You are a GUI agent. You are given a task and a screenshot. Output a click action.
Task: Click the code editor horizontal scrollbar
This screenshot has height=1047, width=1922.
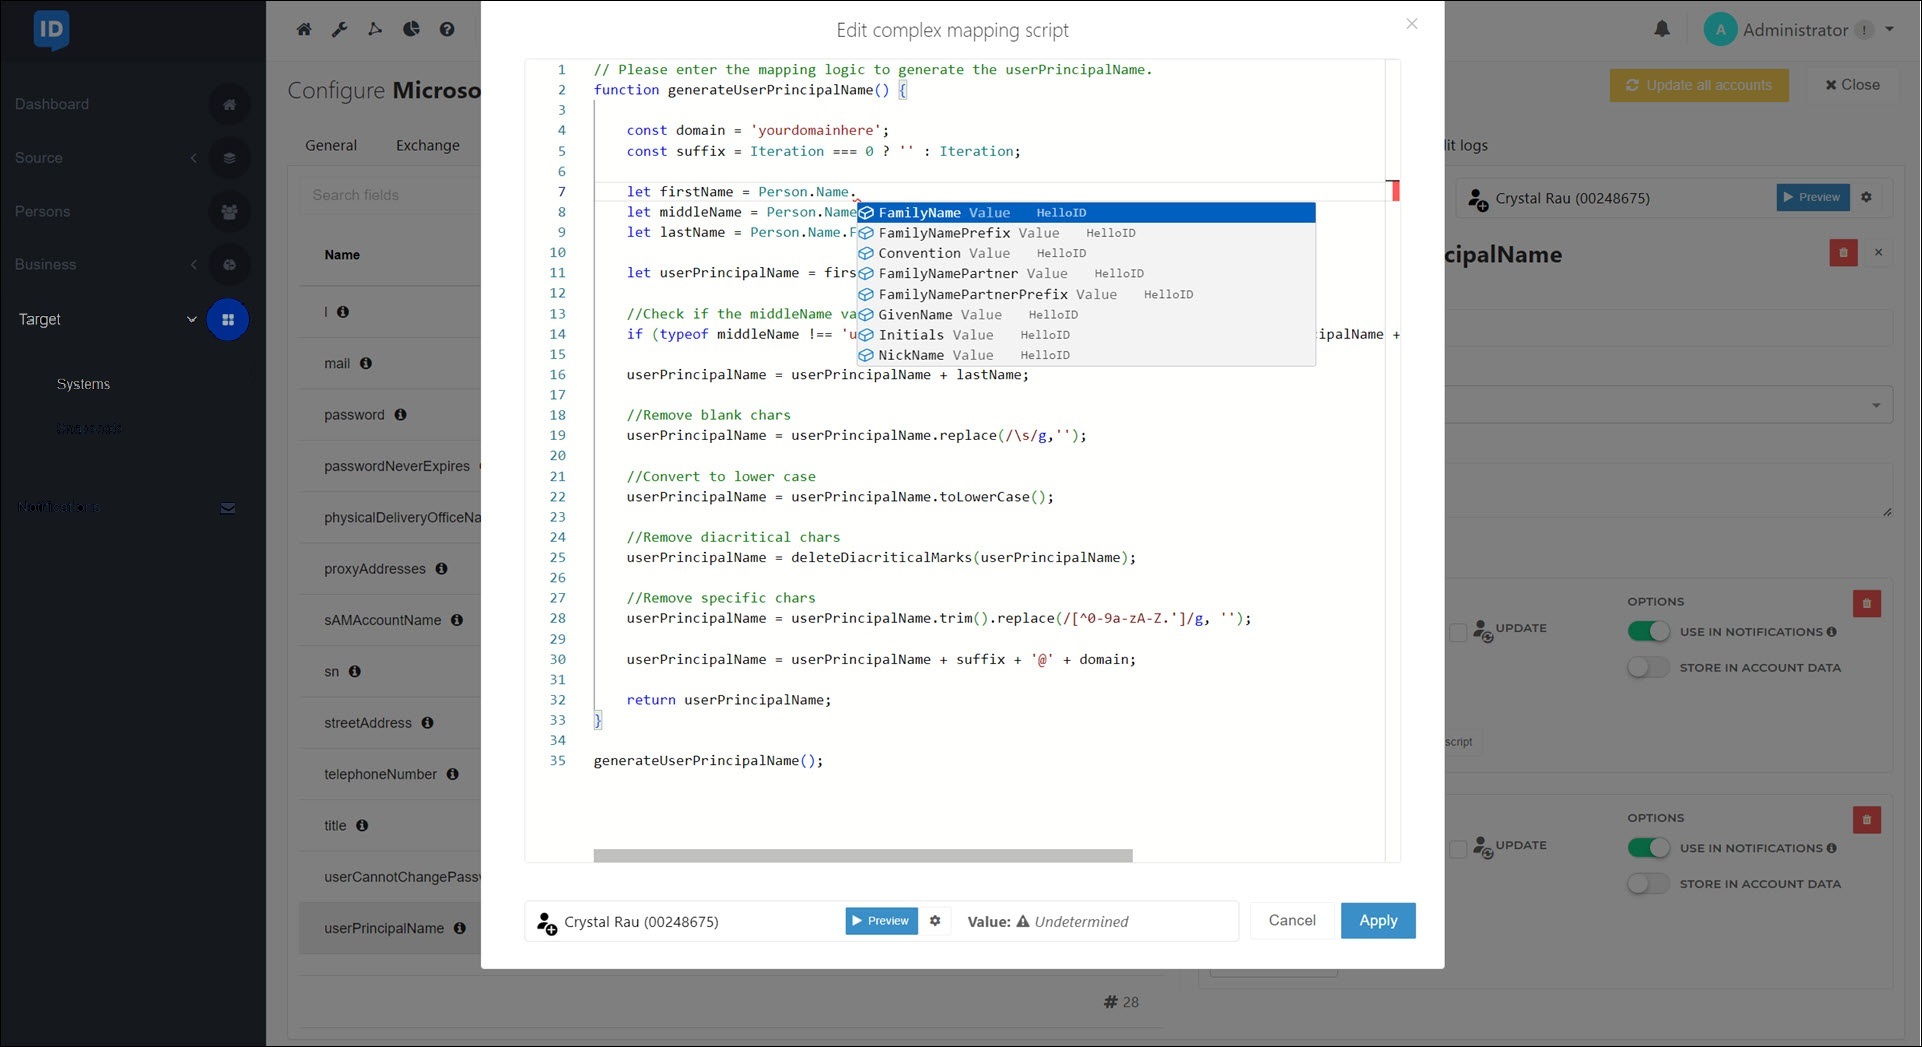coord(863,856)
